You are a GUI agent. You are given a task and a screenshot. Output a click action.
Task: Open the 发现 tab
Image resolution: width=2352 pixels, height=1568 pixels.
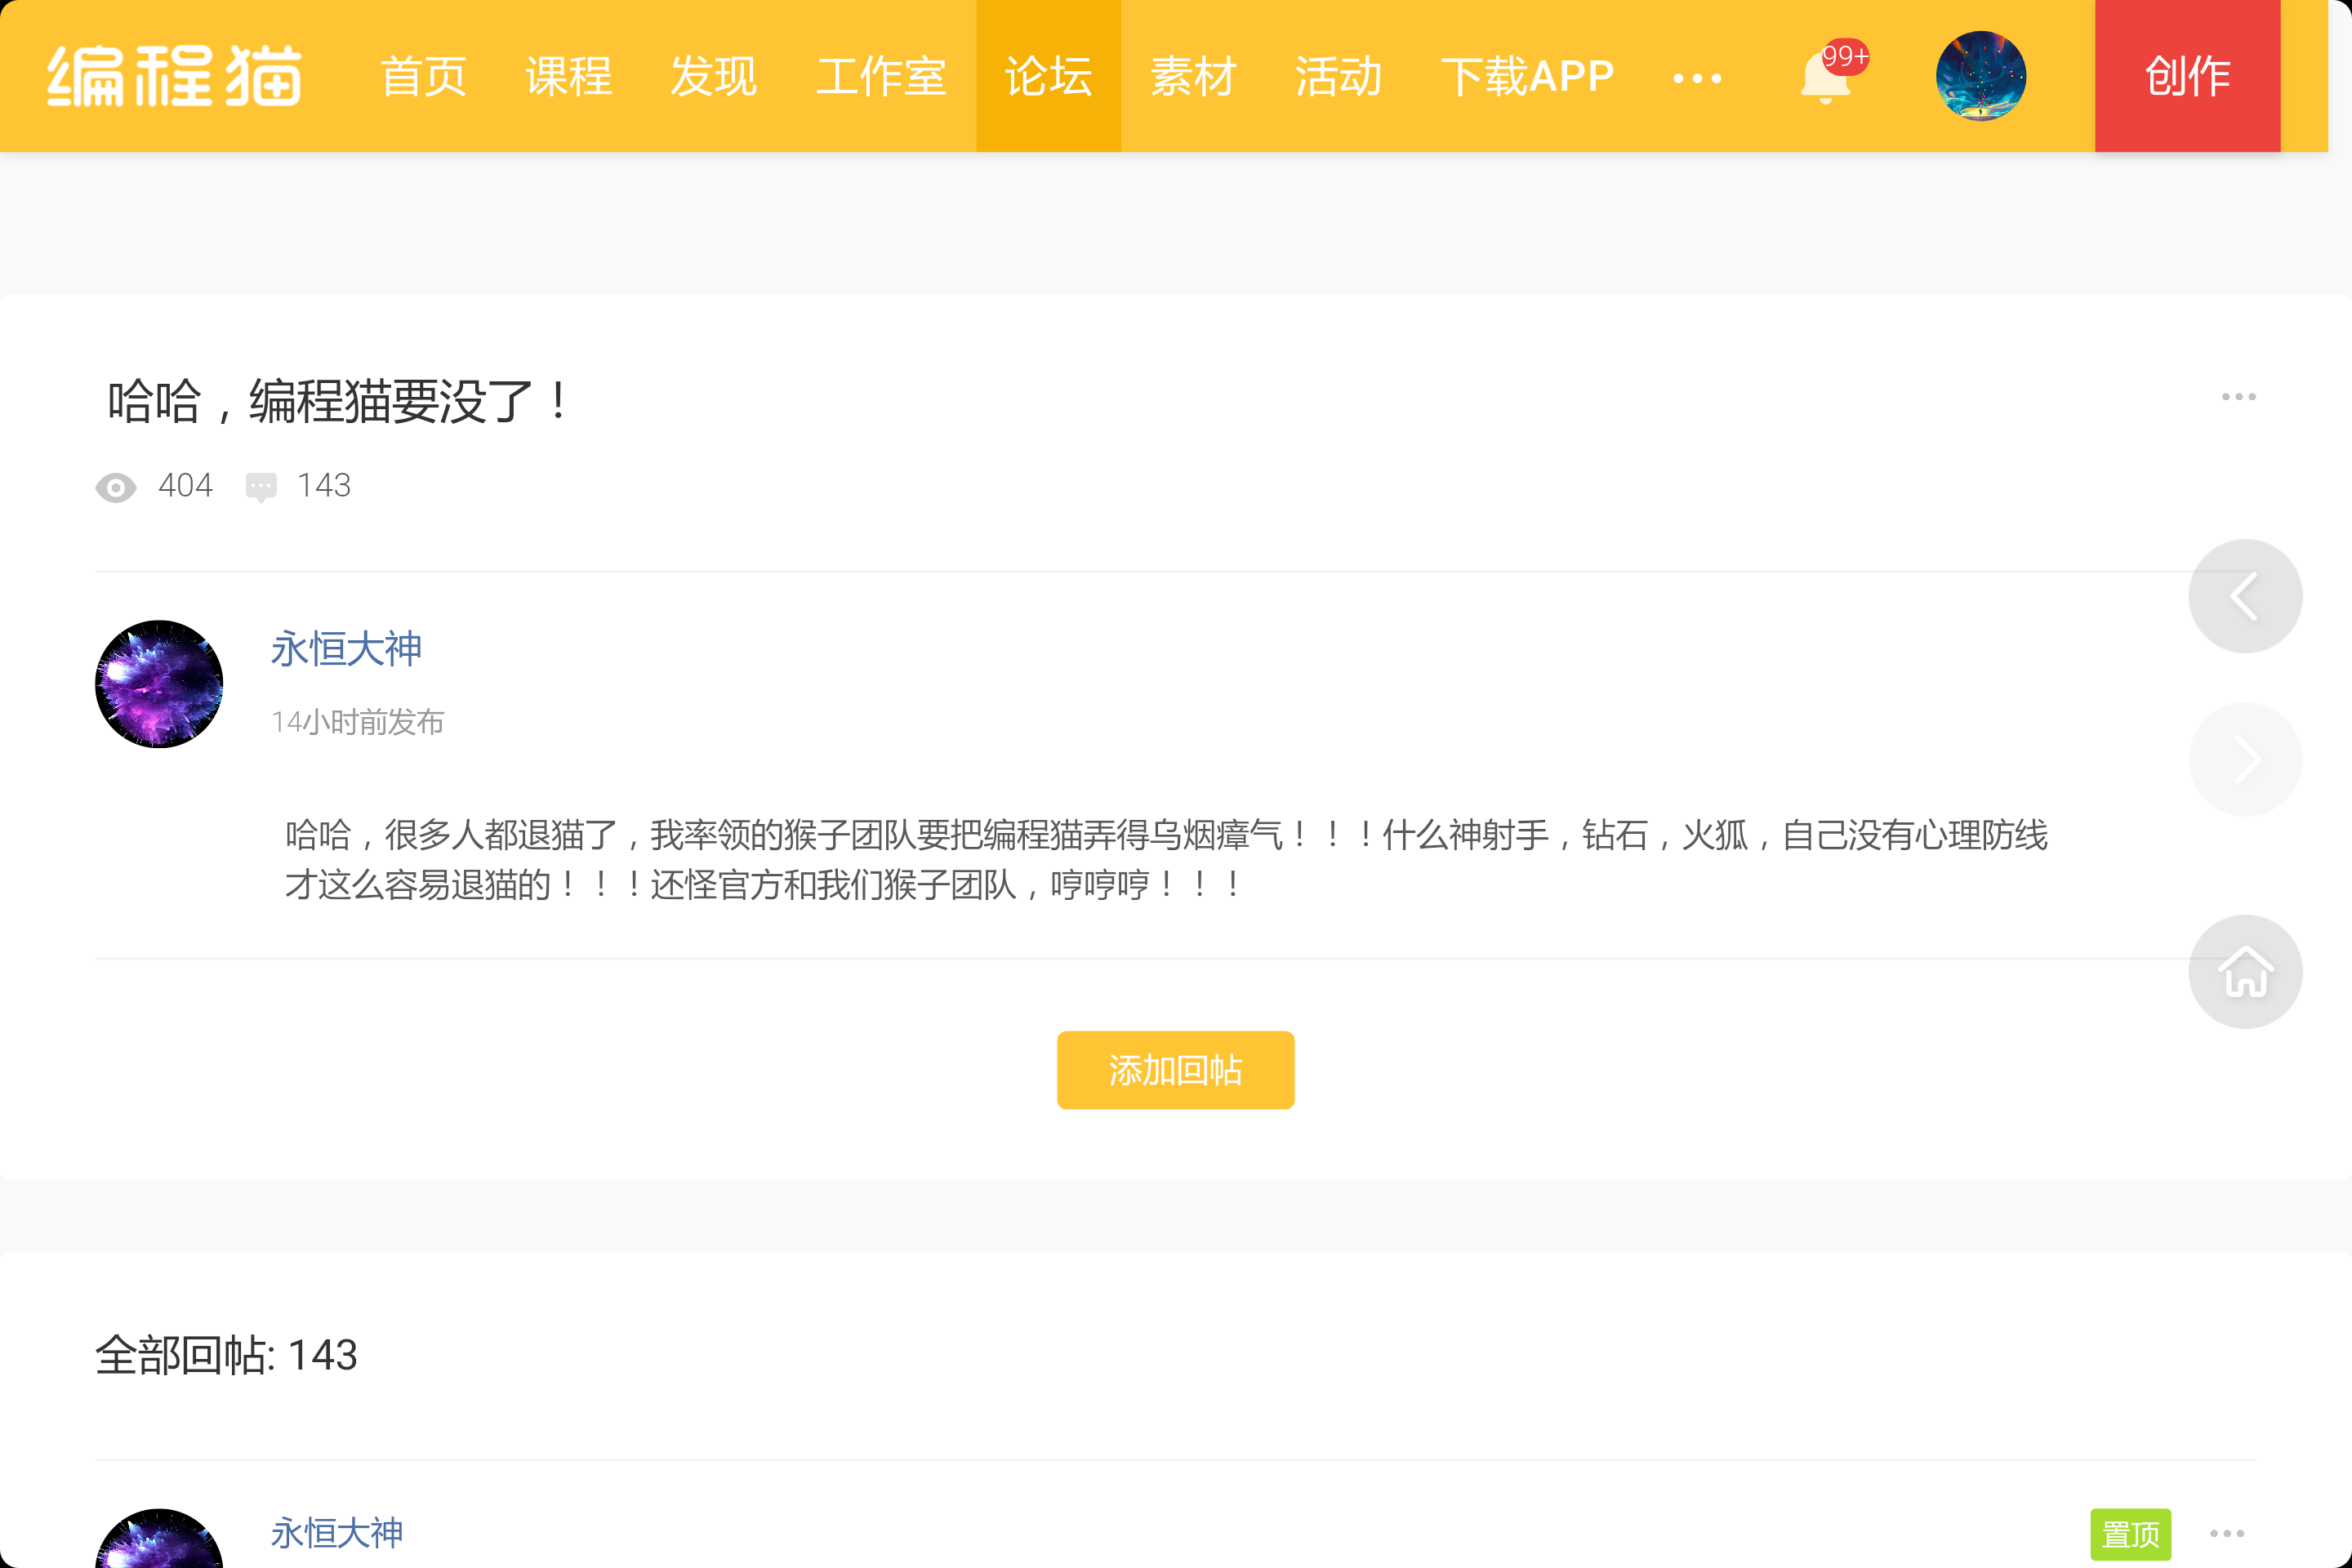(713, 76)
